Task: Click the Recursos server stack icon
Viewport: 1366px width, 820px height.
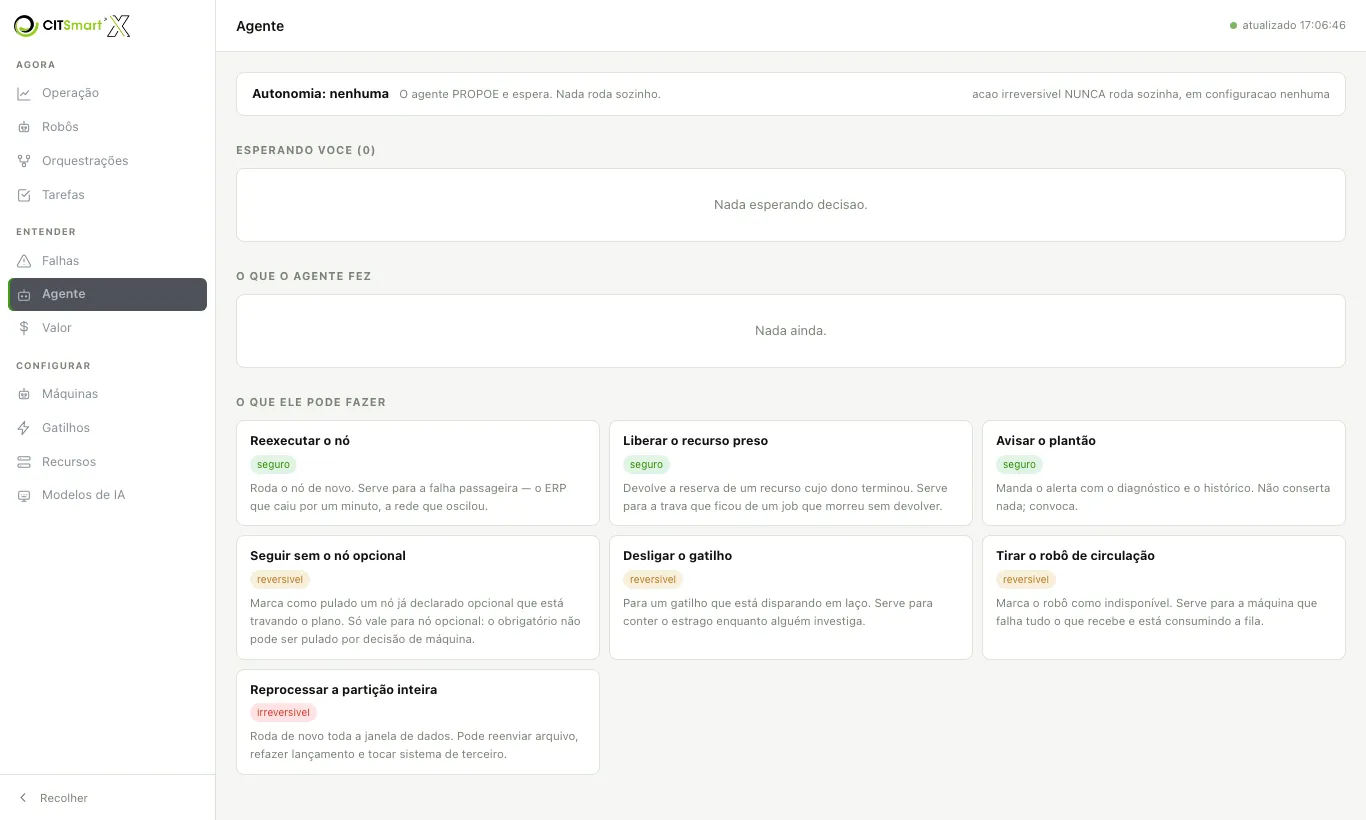Action: (24, 462)
